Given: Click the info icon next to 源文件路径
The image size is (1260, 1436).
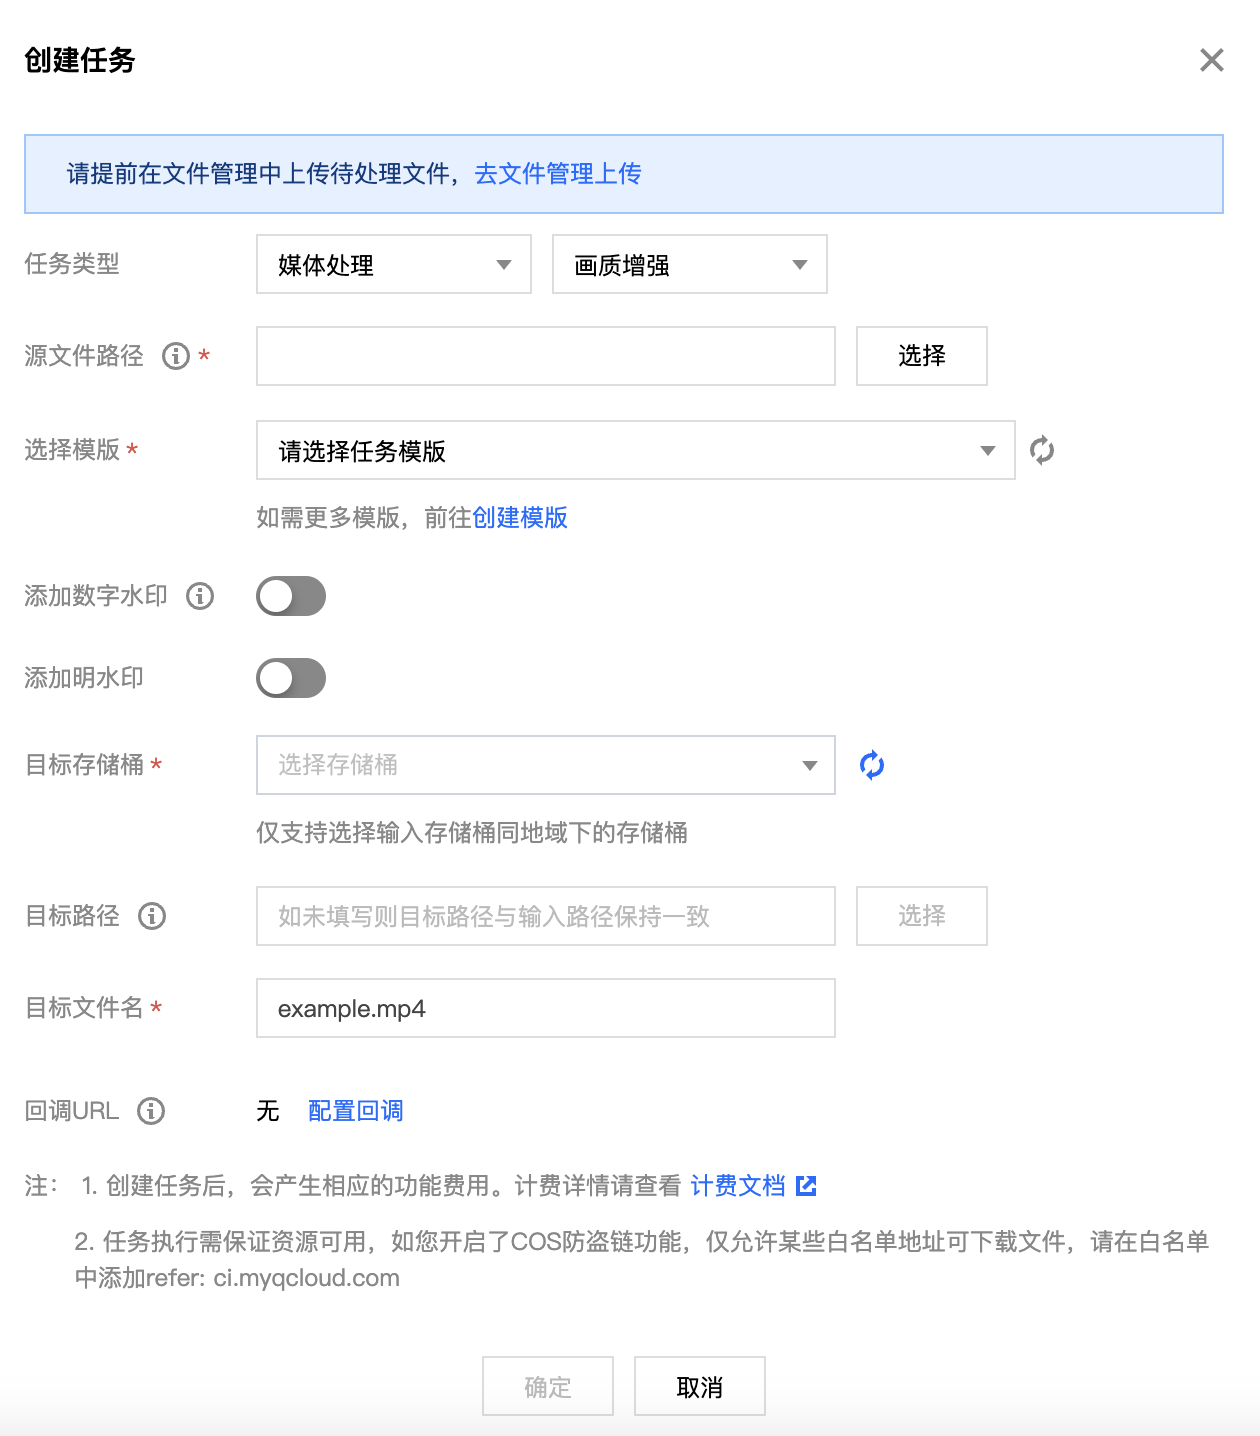Looking at the screenshot, I should (x=176, y=356).
